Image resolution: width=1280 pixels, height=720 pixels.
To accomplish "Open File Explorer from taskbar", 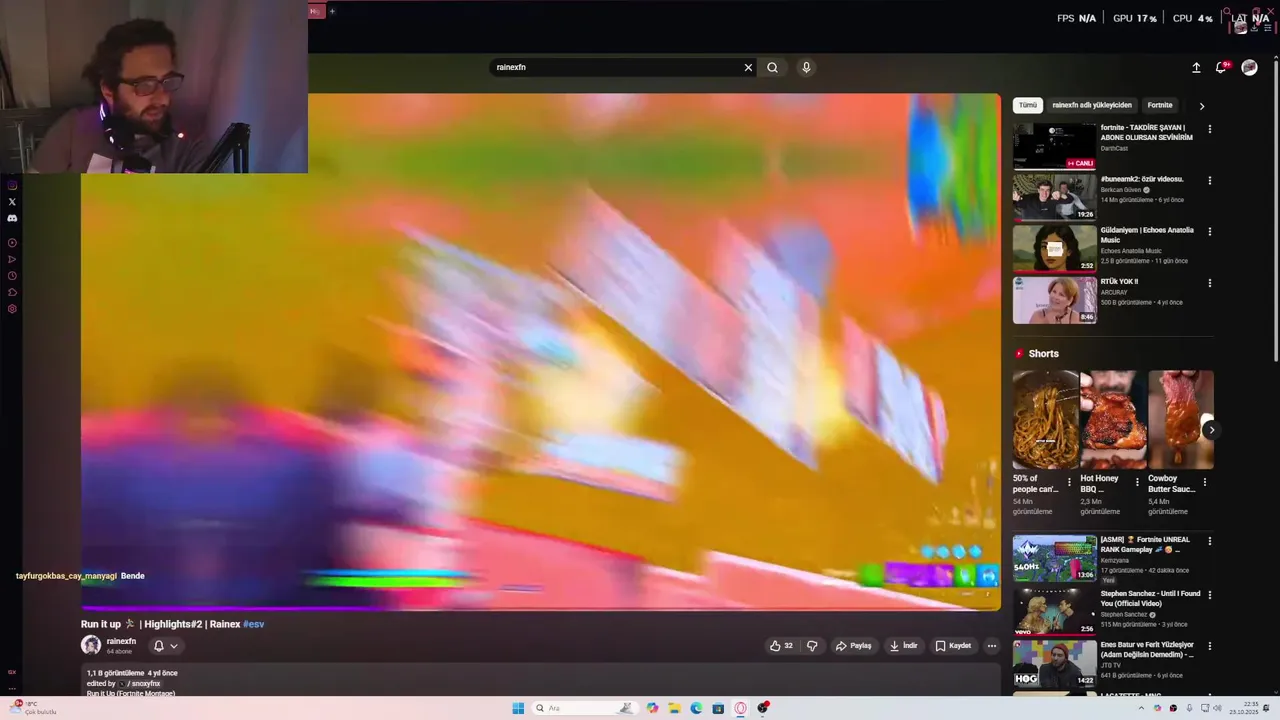I will (674, 708).
